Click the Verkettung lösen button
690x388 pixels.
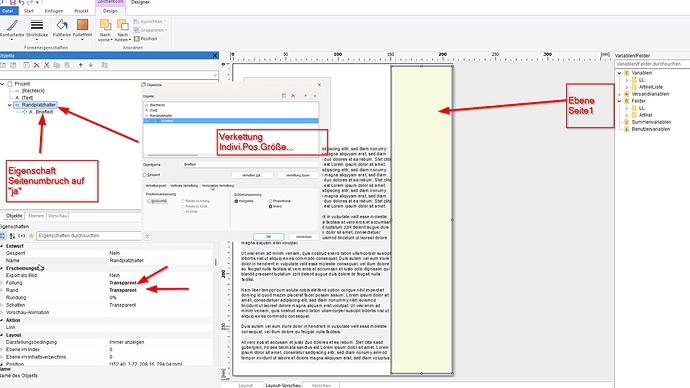[x=298, y=175]
